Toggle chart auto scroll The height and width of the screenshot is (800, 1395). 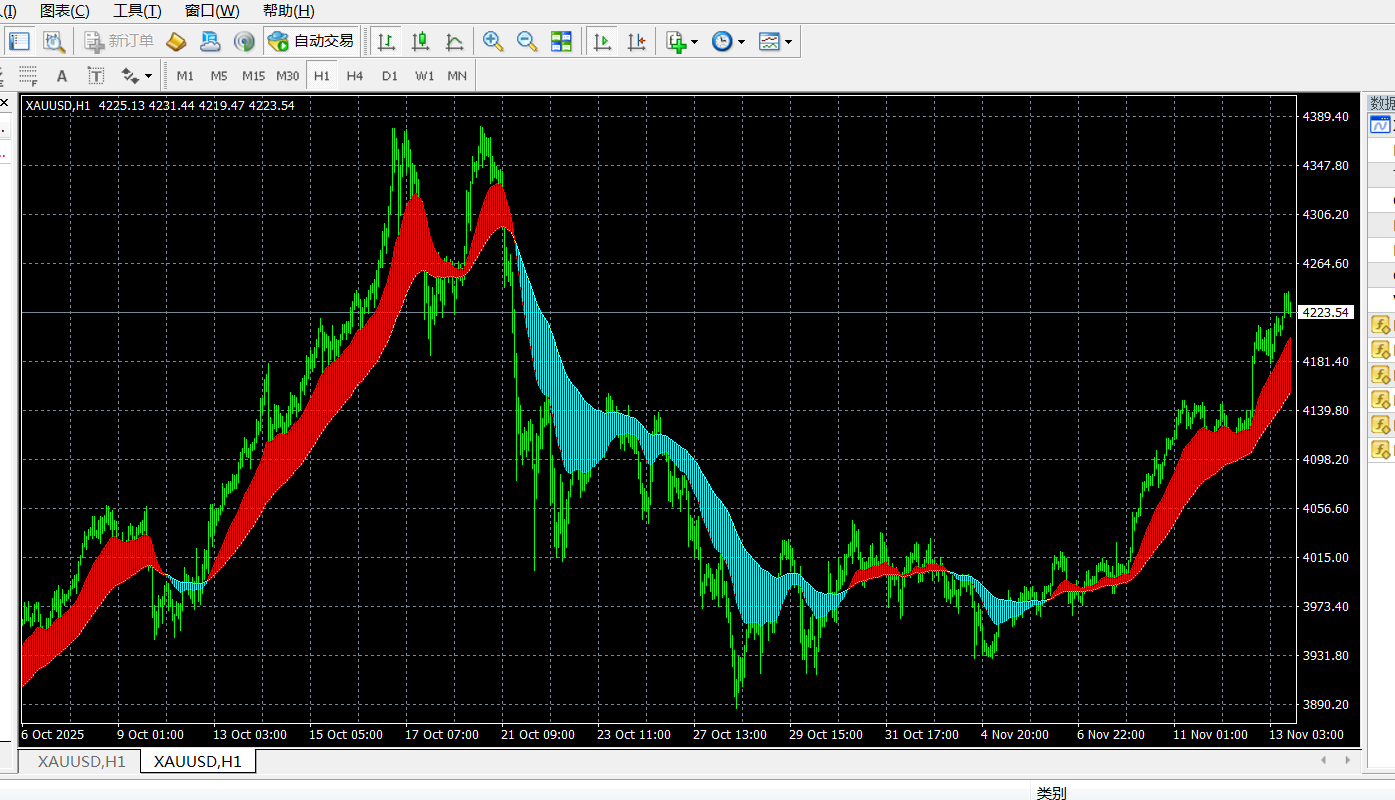(x=602, y=41)
